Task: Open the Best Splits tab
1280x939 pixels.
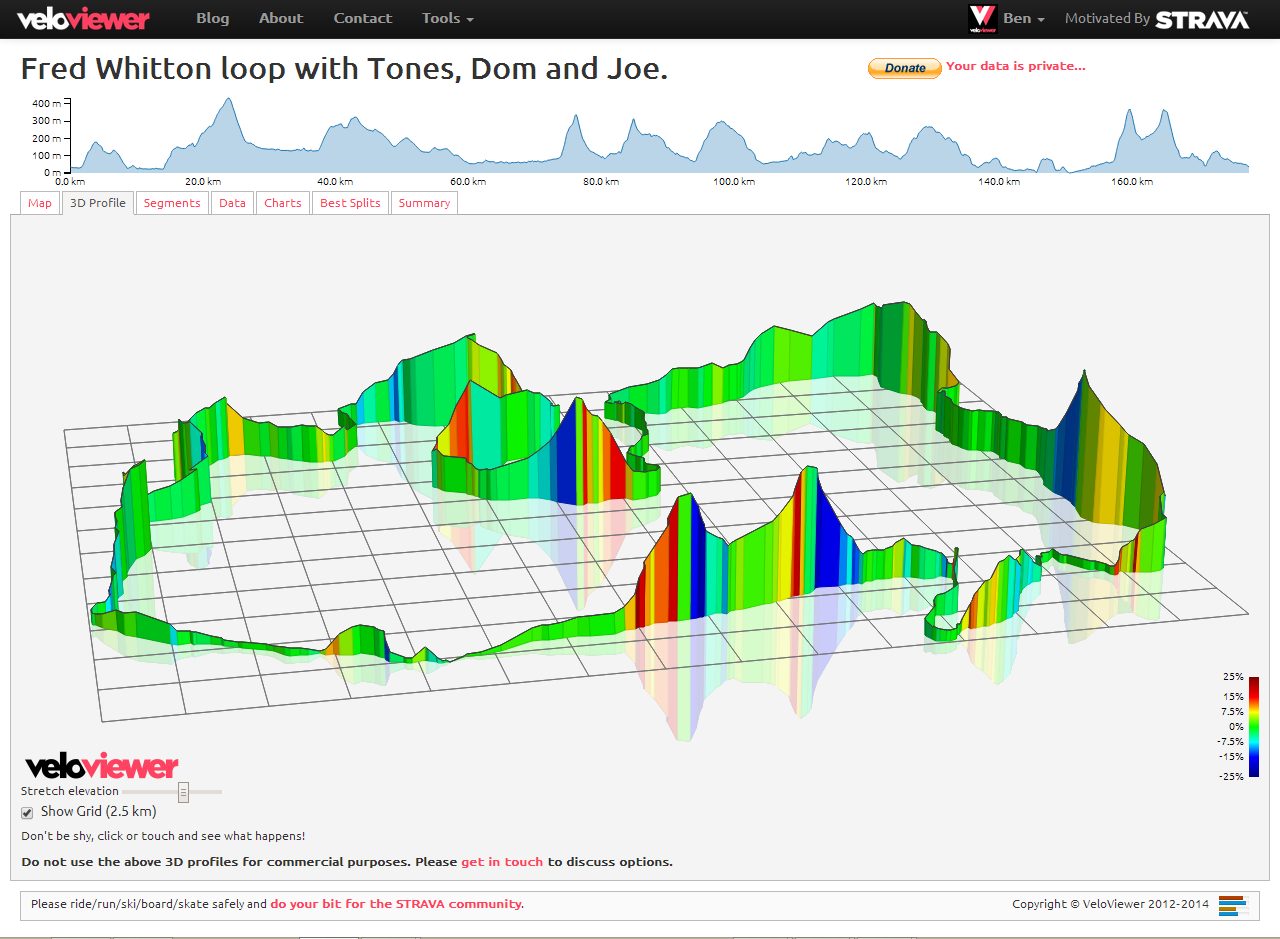Action: point(349,202)
